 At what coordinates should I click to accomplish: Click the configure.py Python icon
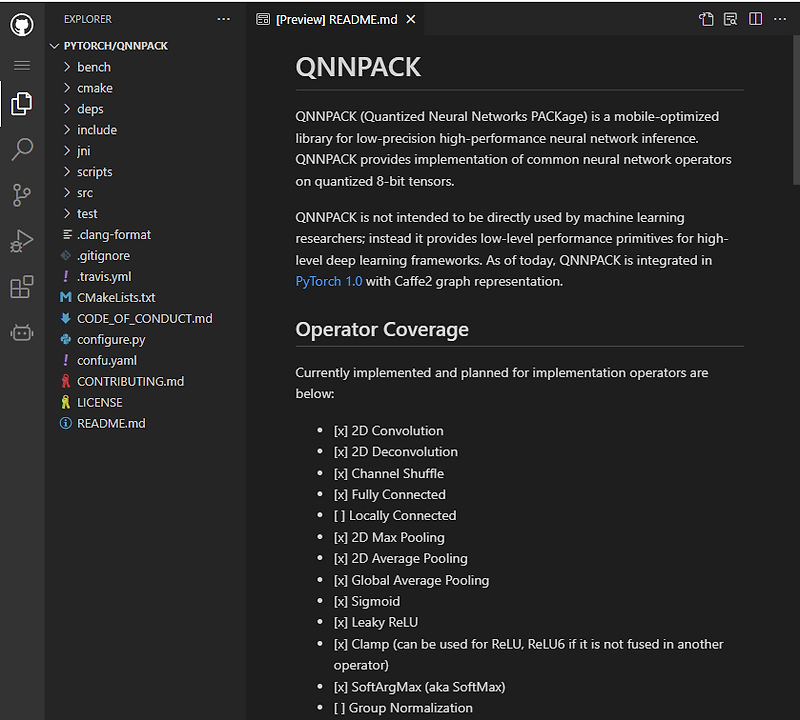tap(66, 339)
